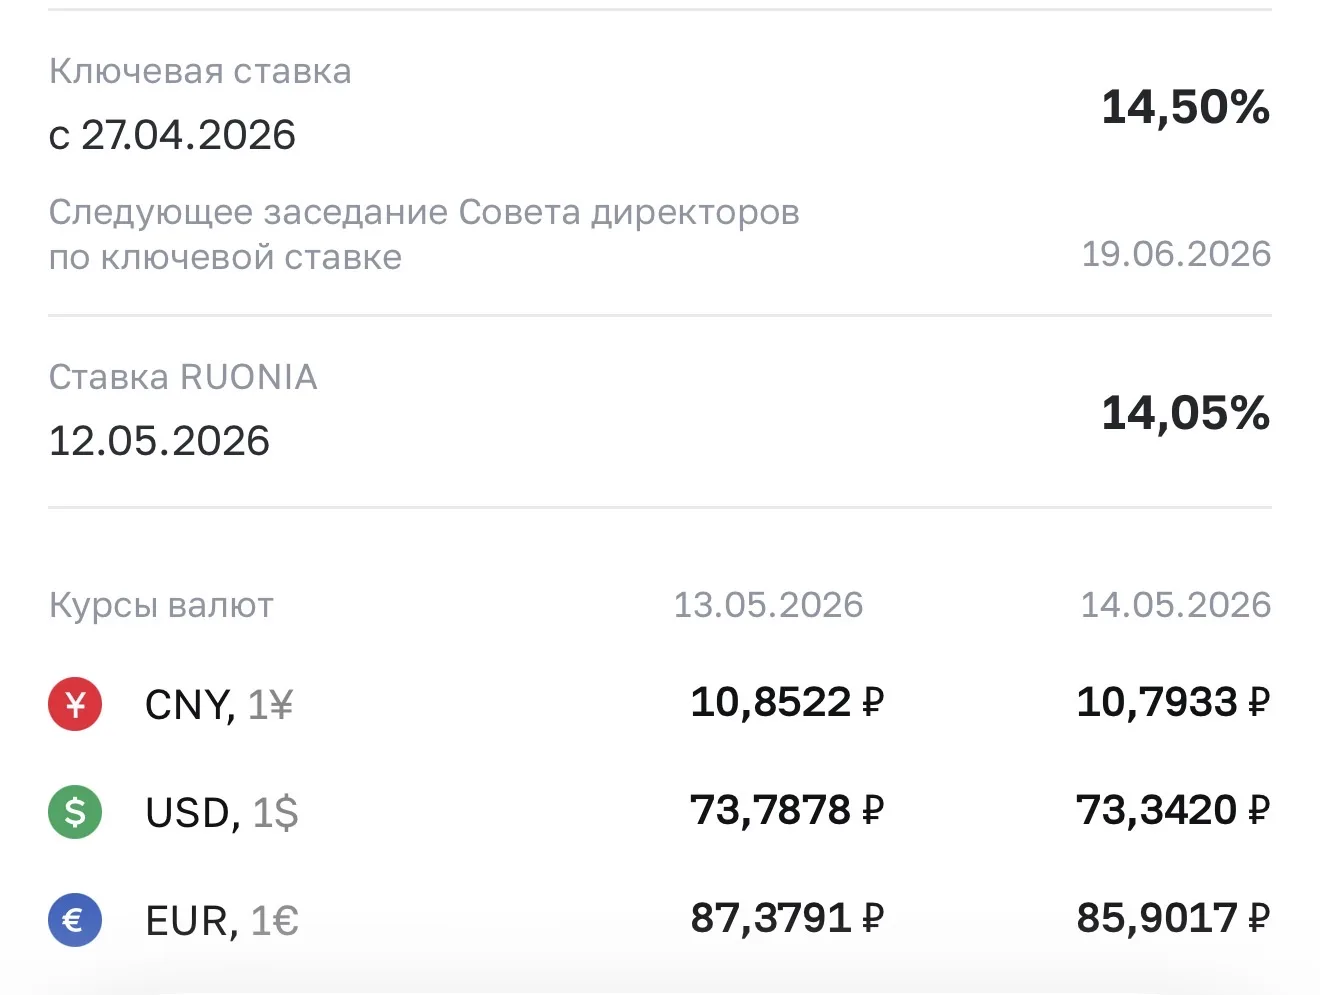Click the CNY, 1¥ currency label
The width and height of the screenshot is (1320, 995).
[x=219, y=705]
